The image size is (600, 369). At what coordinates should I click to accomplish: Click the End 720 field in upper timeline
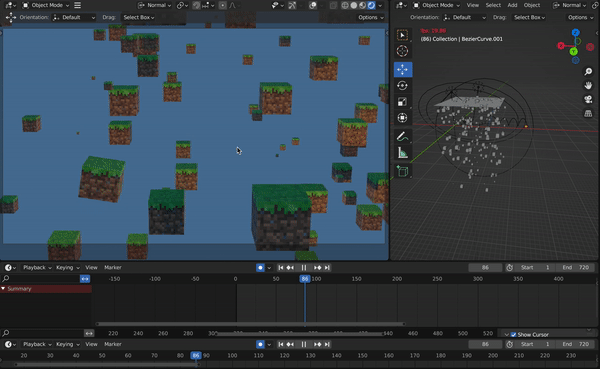coord(576,268)
